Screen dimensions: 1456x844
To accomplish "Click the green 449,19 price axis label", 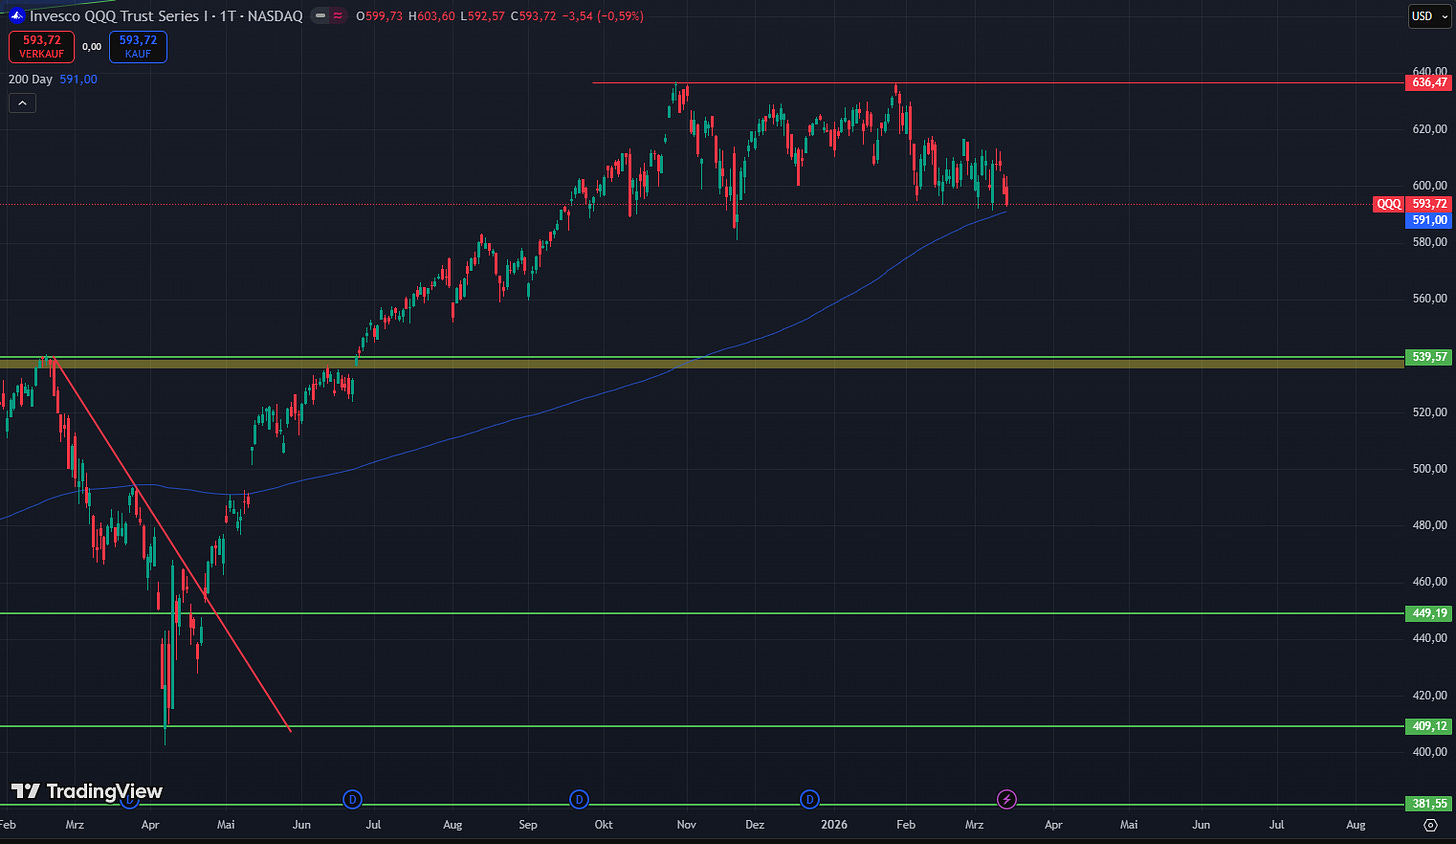I will (1429, 614).
